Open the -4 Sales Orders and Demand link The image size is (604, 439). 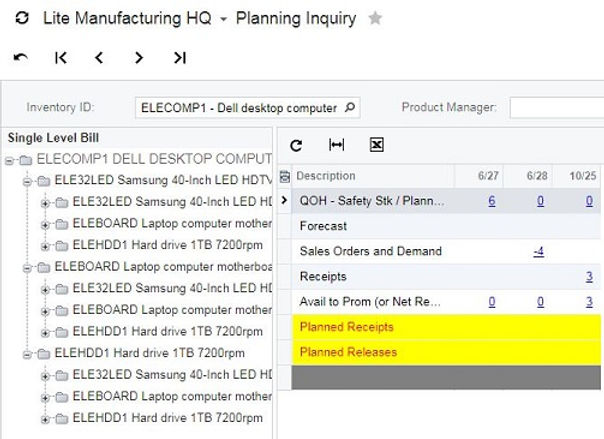(539, 251)
